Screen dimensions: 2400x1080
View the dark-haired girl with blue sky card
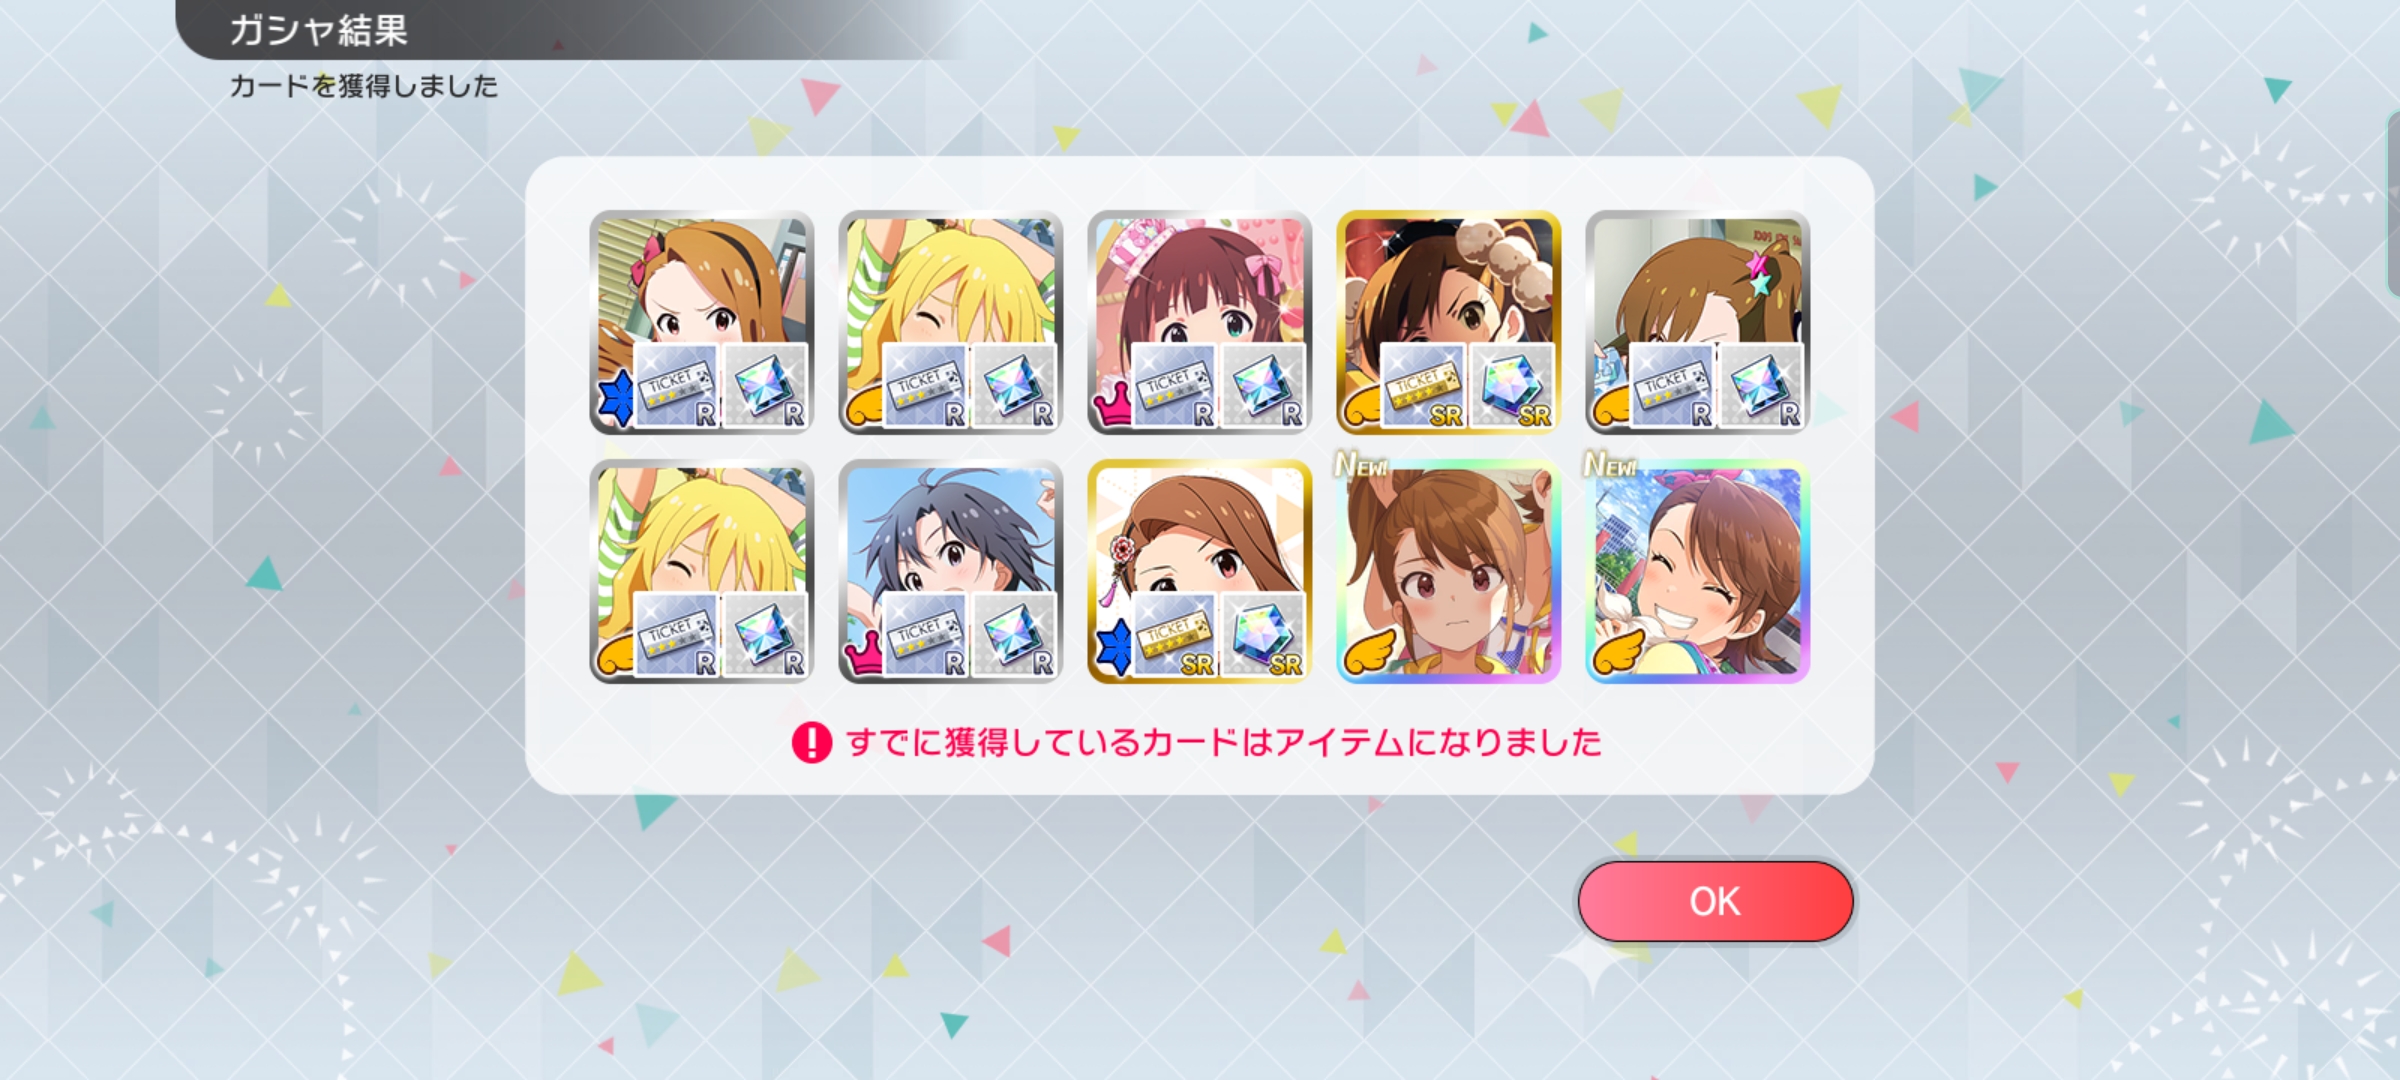click(x=950, y=572)
